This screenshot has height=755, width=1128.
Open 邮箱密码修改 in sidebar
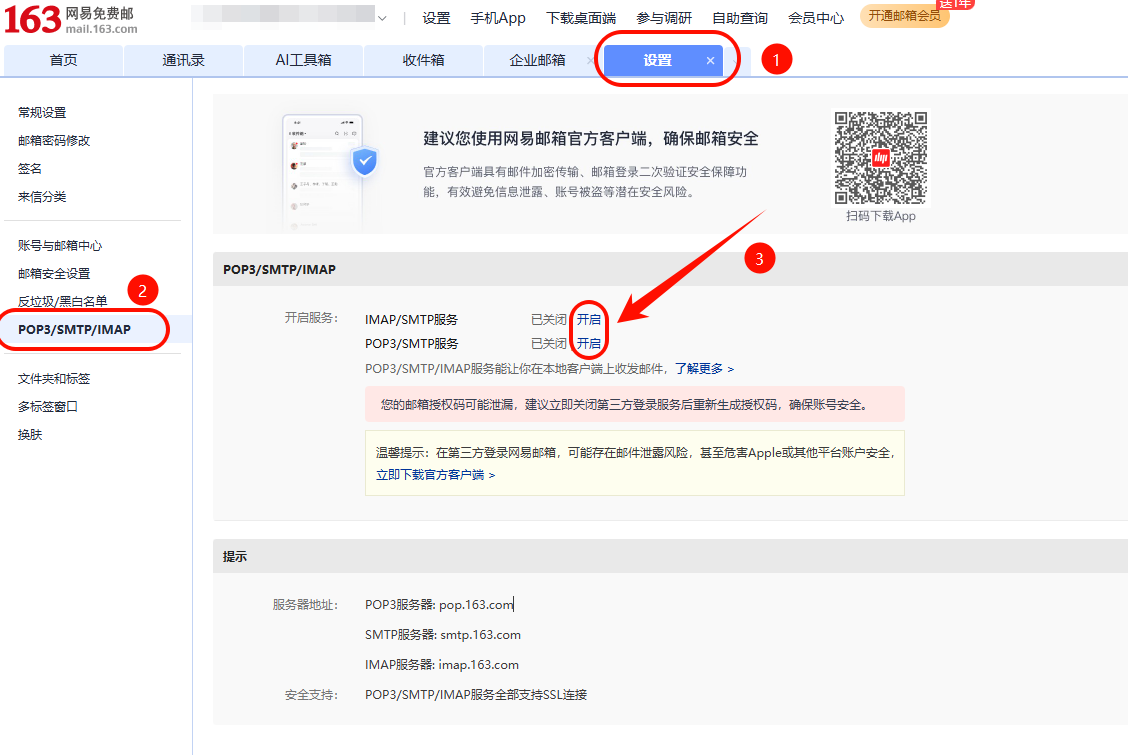54,140
